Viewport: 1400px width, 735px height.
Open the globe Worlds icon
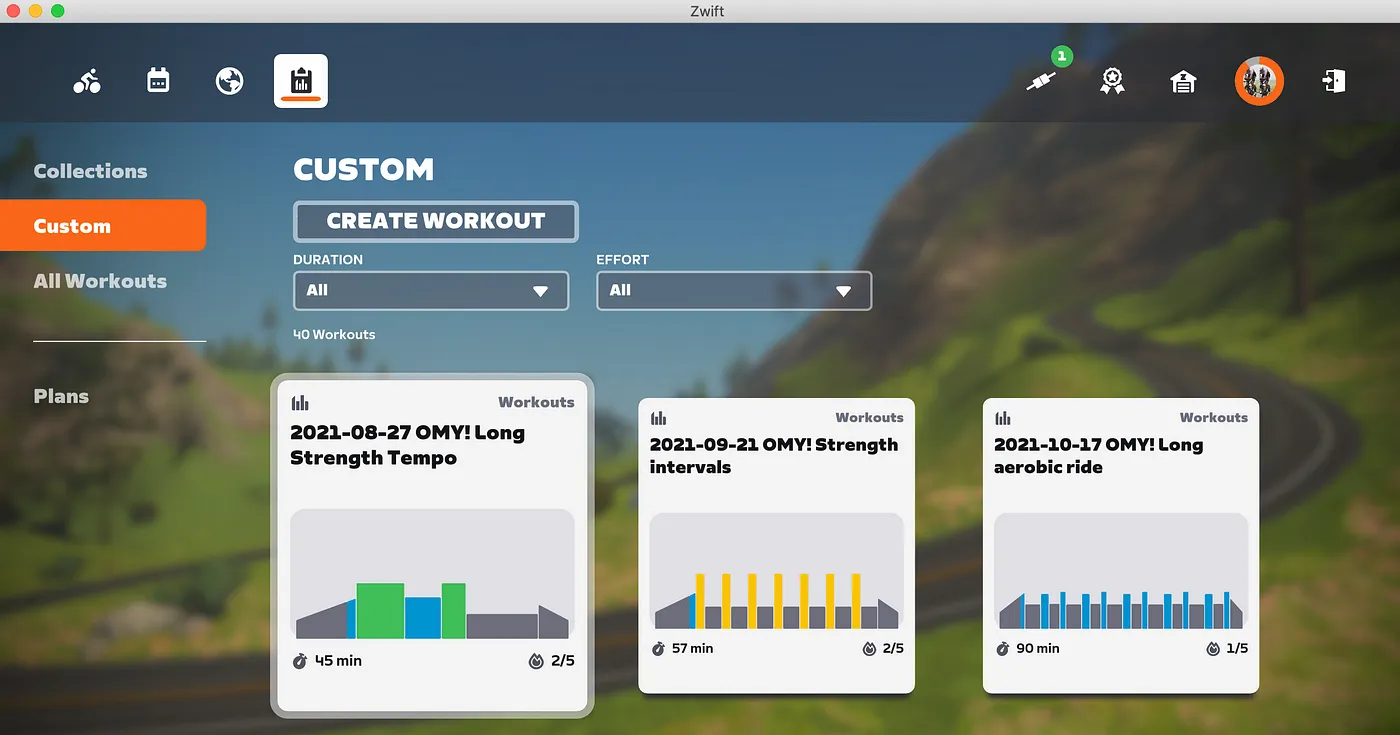[x=230, y=81]
